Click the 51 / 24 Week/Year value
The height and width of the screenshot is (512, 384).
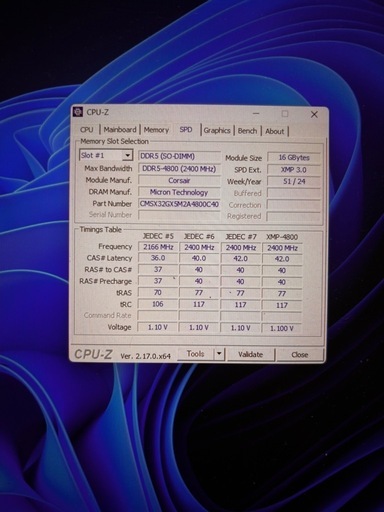[294, 182]
